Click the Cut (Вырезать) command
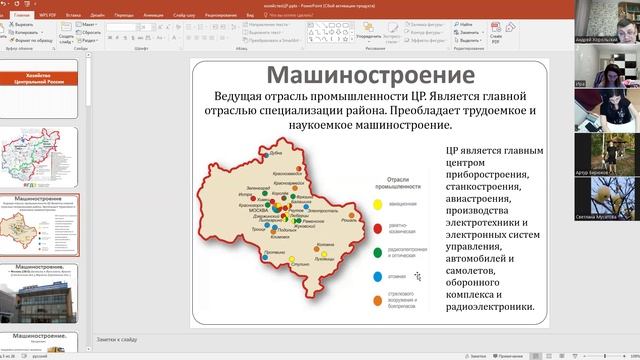The height and width of the screenshot is (360, 640). [22, 24]
